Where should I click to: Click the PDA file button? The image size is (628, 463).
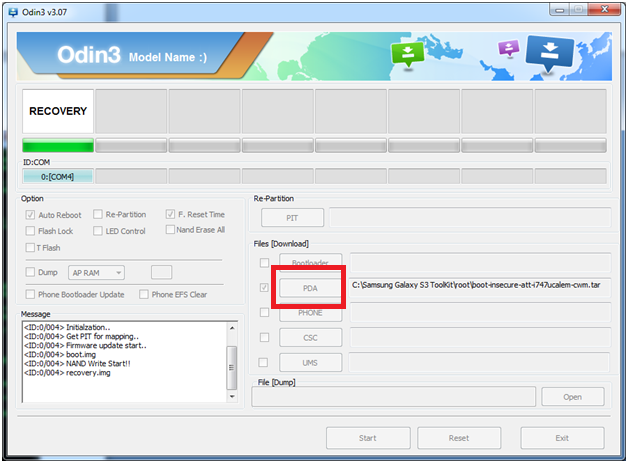(310, 288)
